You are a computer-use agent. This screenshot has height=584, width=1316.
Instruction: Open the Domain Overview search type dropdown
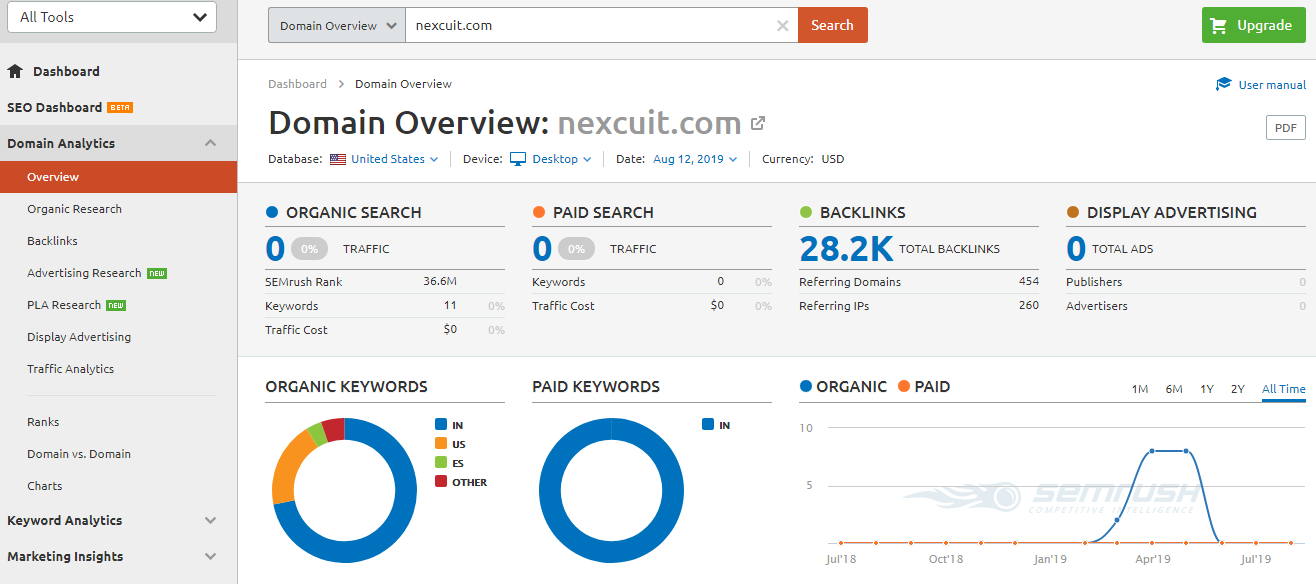tap(337, 25)
